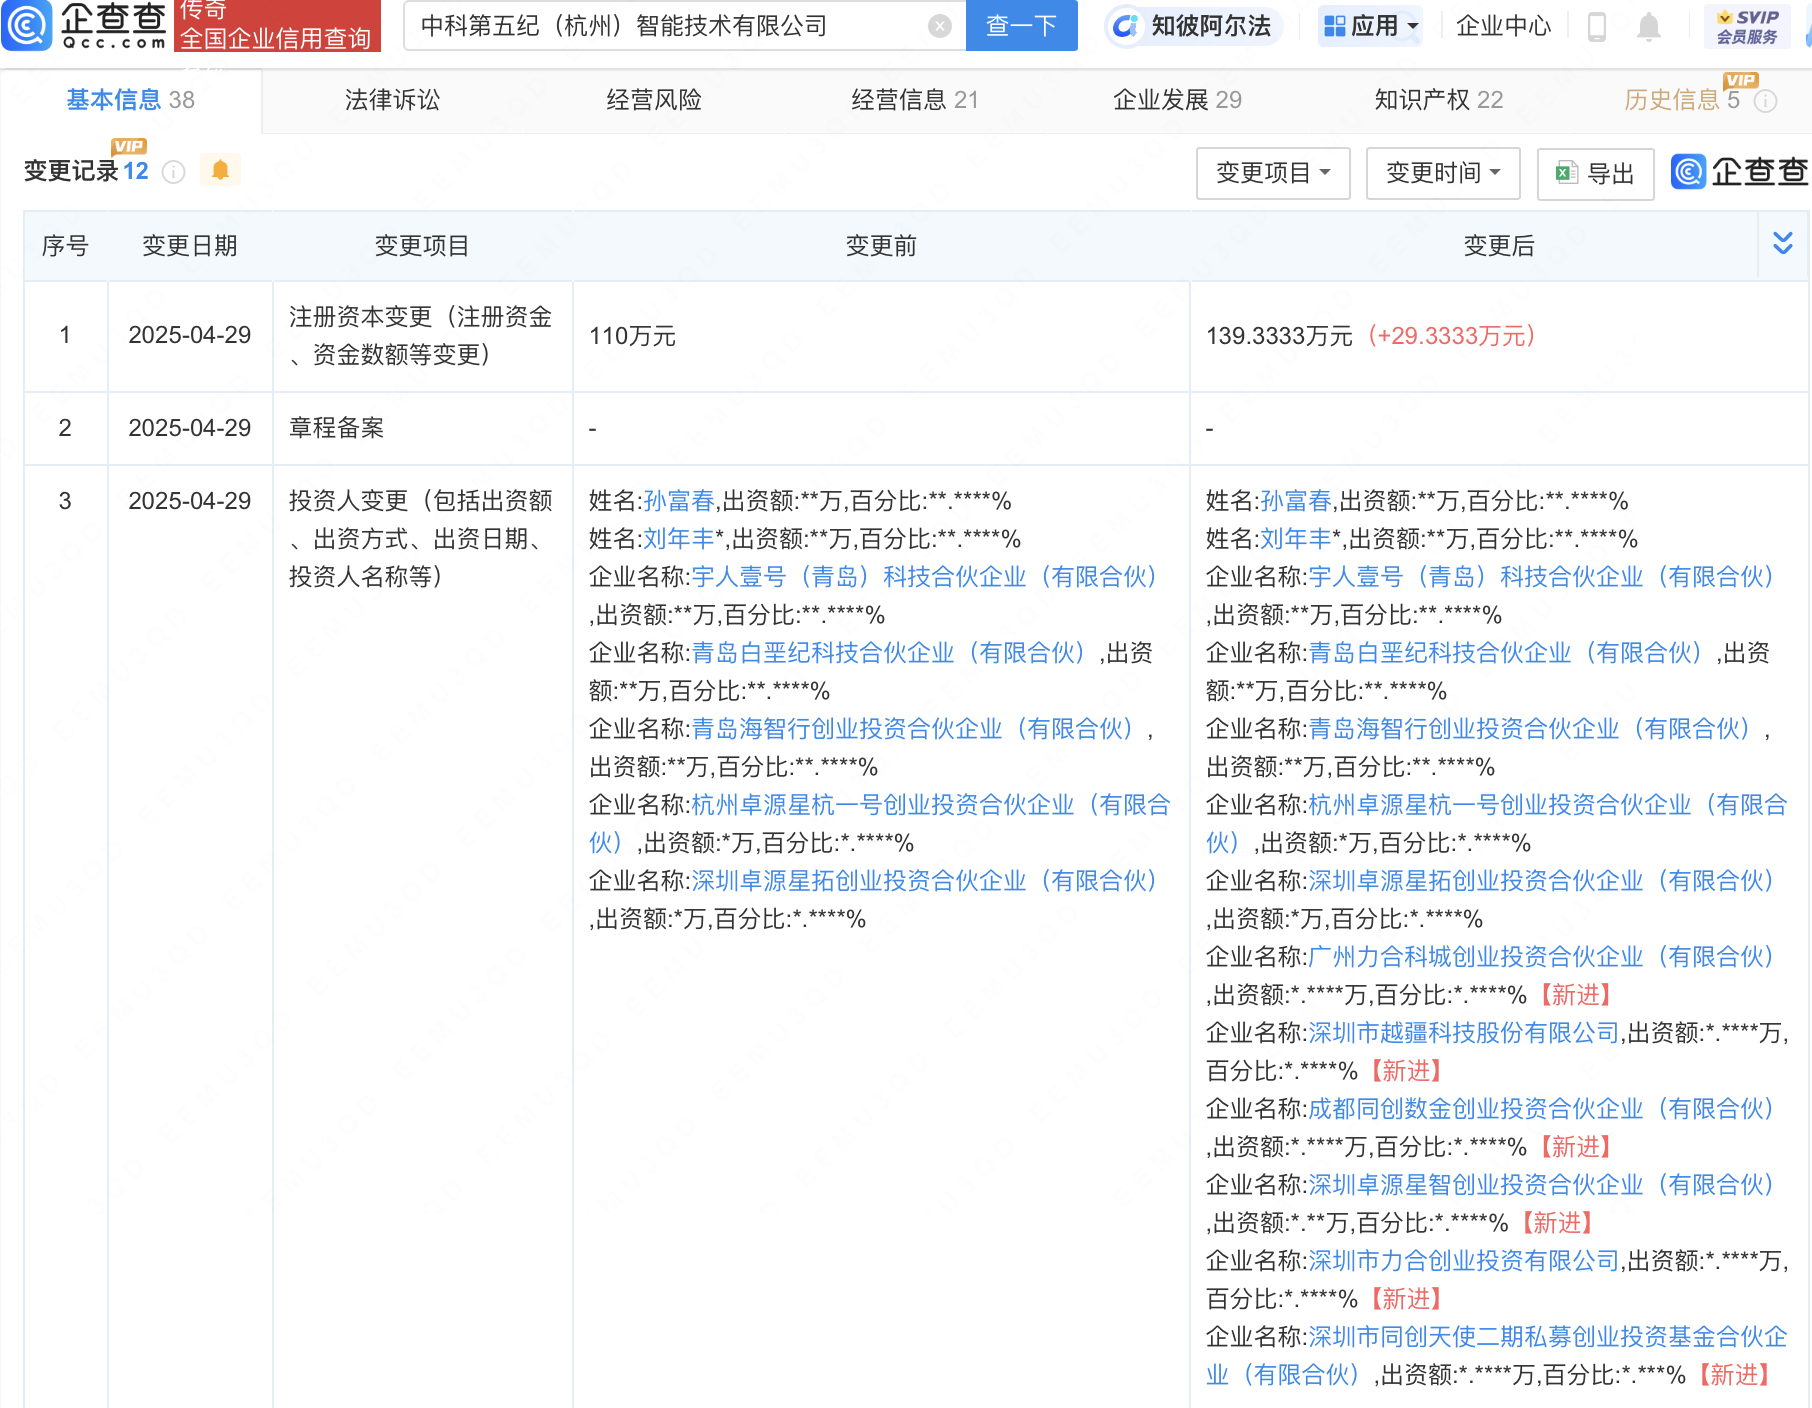
Task: Open 宇人壹号（青岛）科技合伙企业 link in 变更后
Action: pos(1542,577)
